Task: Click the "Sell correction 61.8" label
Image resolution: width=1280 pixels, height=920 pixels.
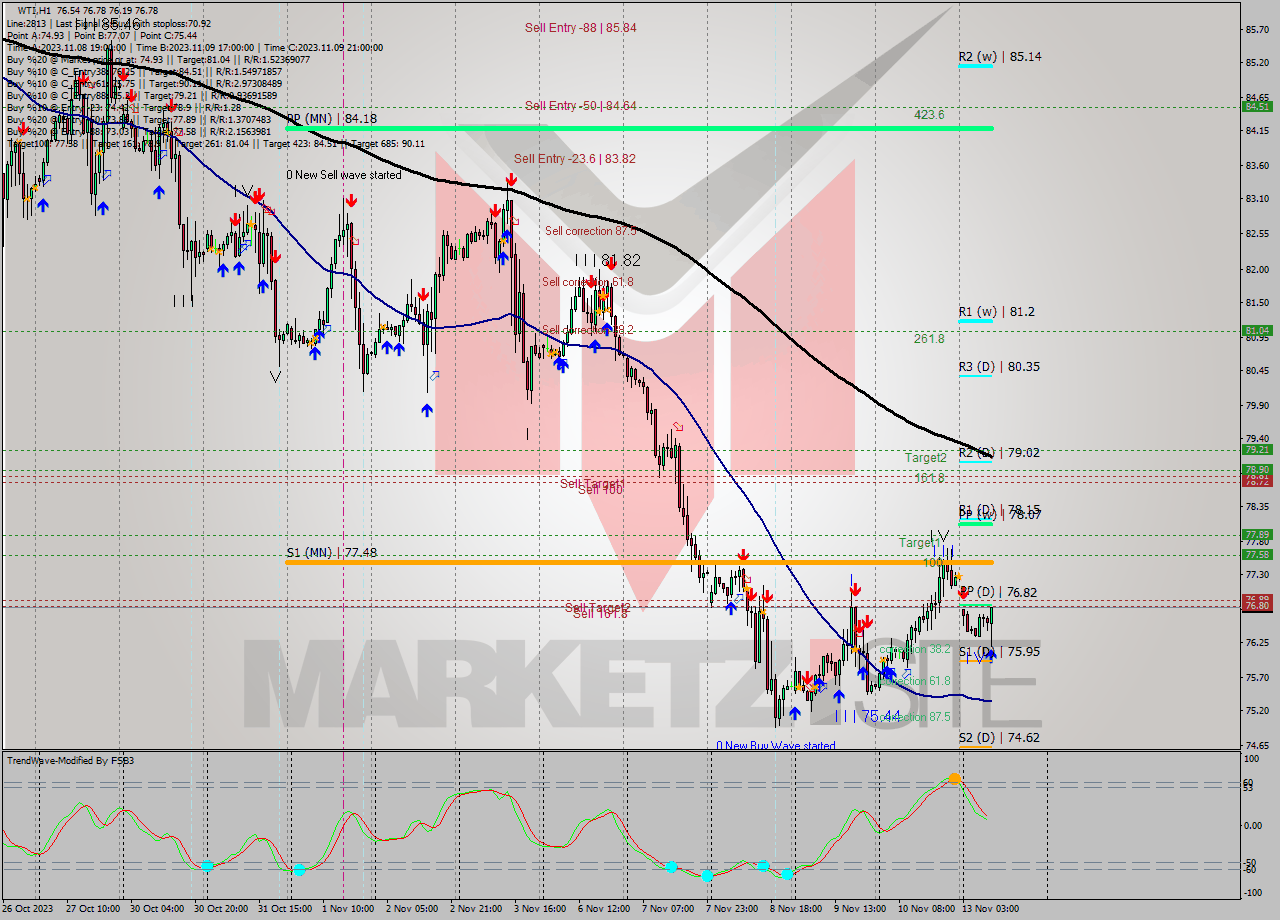Action: (x=588, y=282)
